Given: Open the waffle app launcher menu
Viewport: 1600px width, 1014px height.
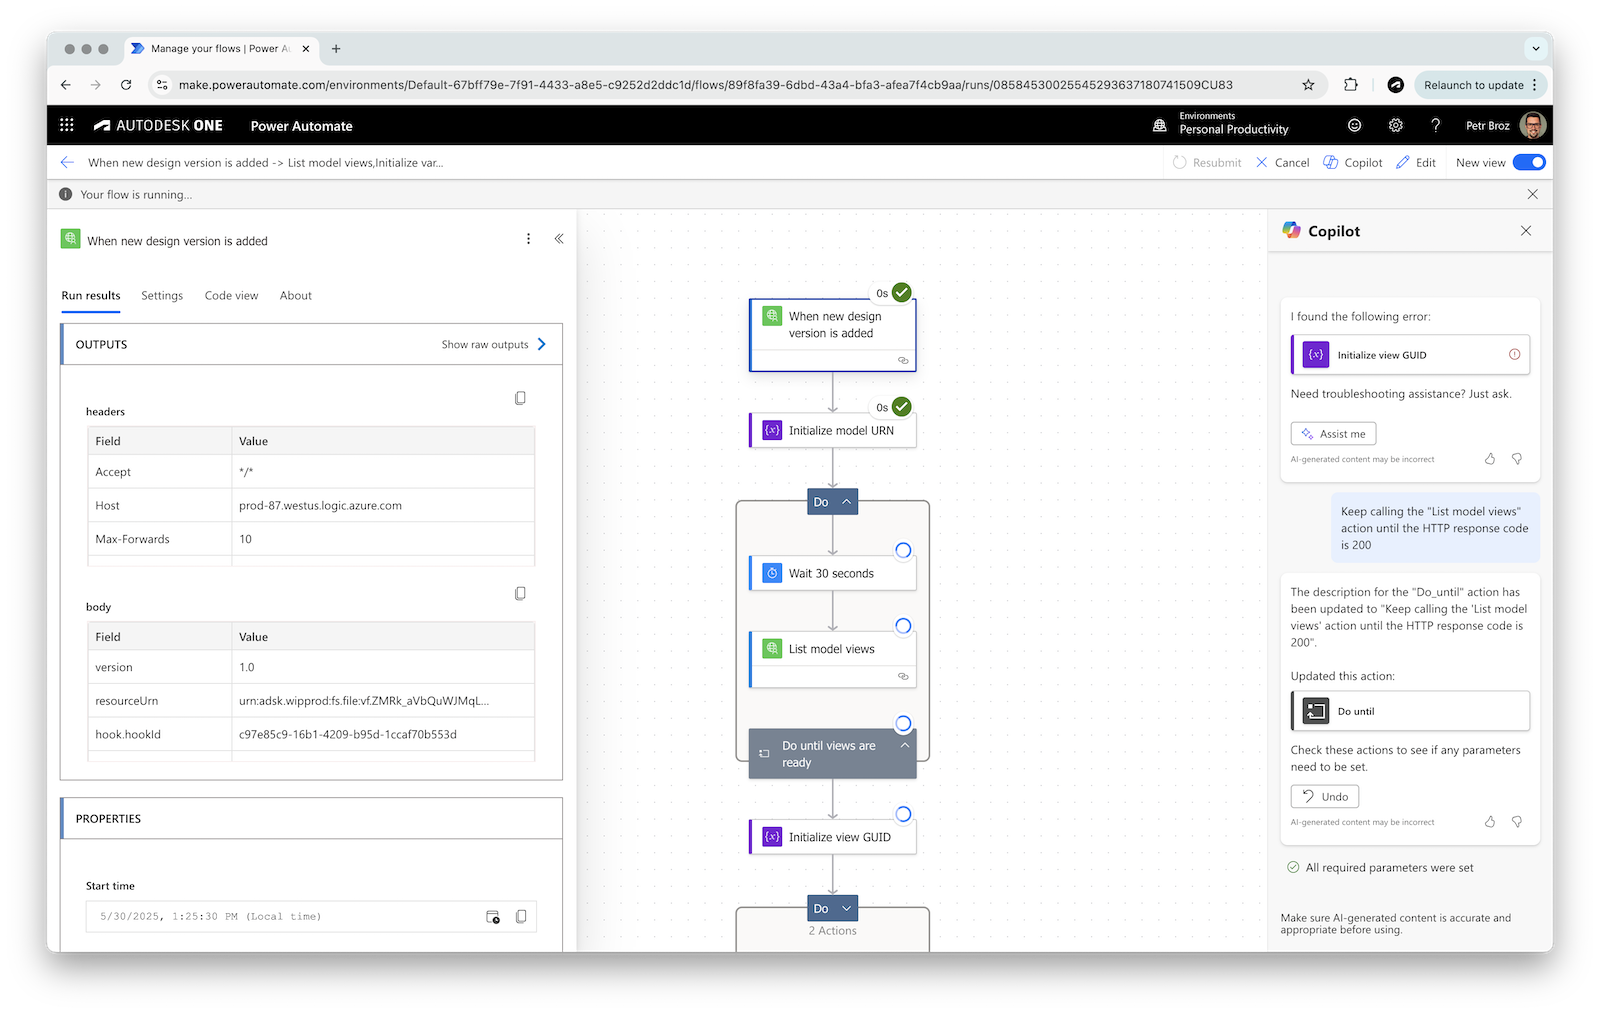Looking at the screenshot, I should coord(66,124).
